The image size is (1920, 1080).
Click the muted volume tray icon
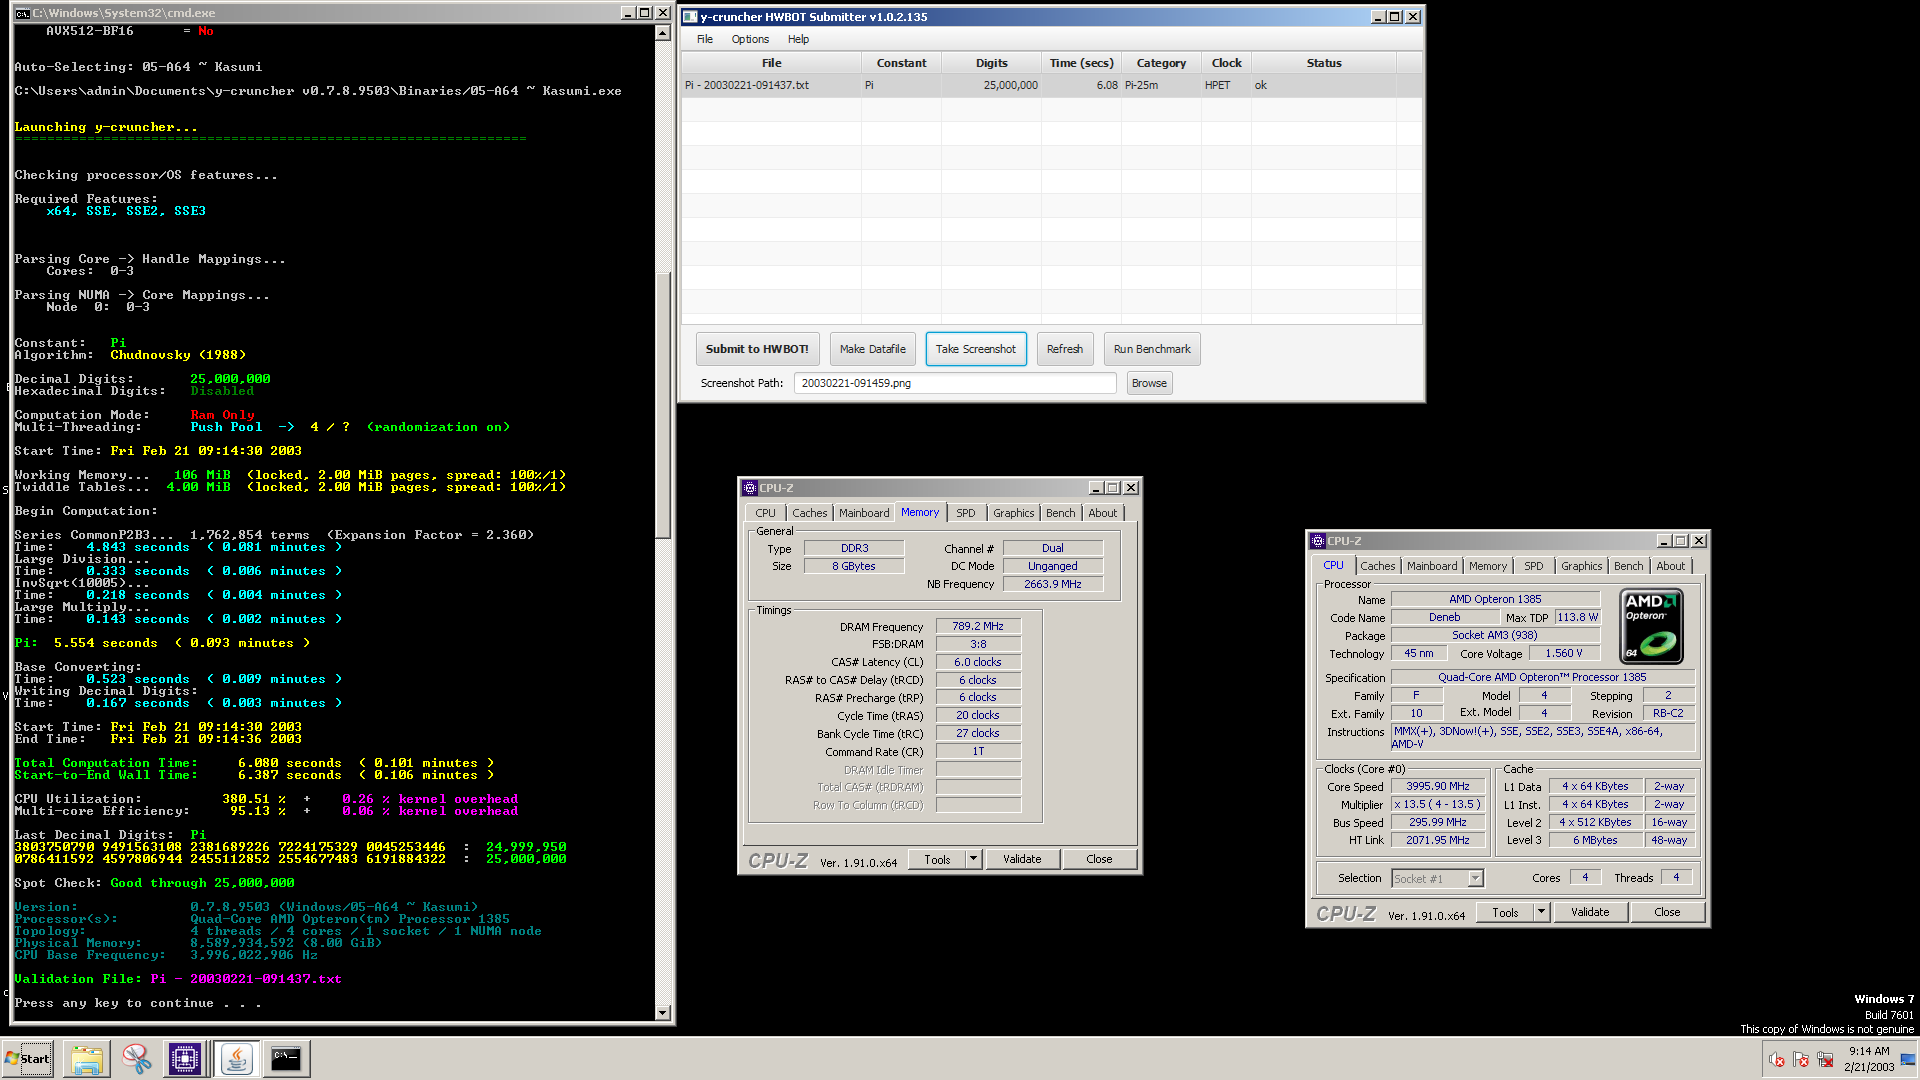[x=1777, y=1060]
